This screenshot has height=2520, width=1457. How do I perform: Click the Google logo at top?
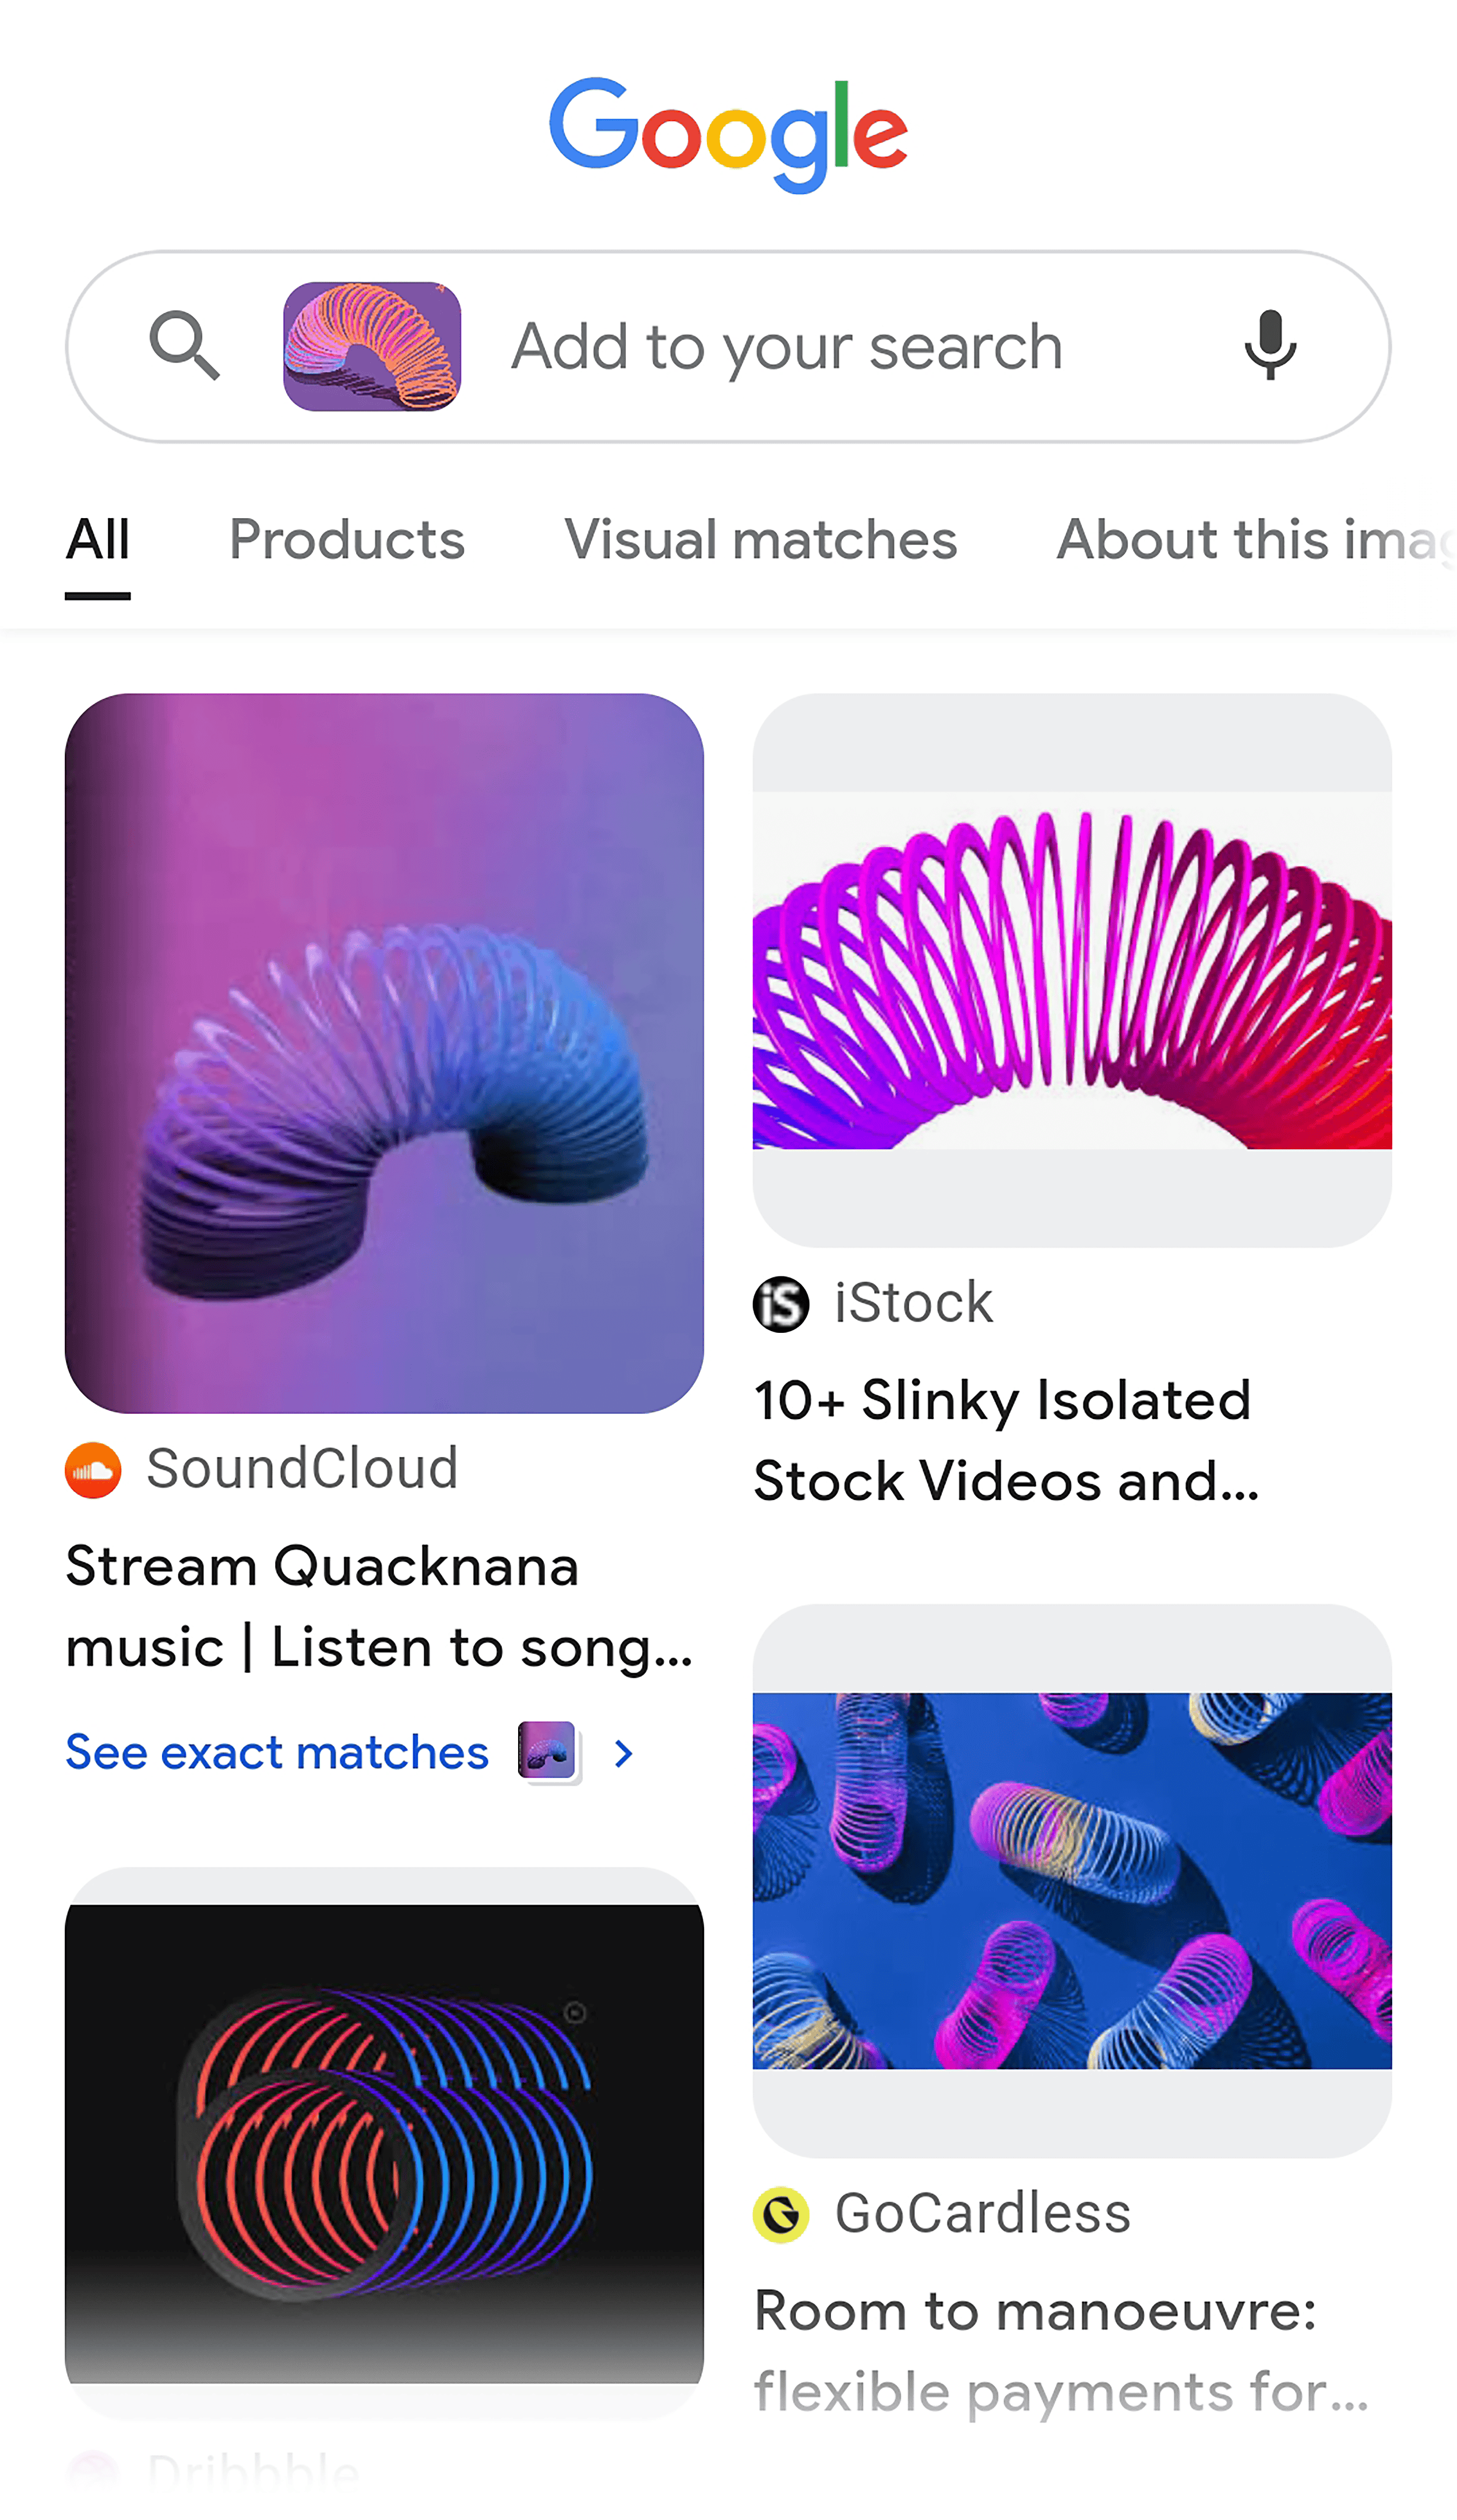pyautogui.click(x=728, y=130)
